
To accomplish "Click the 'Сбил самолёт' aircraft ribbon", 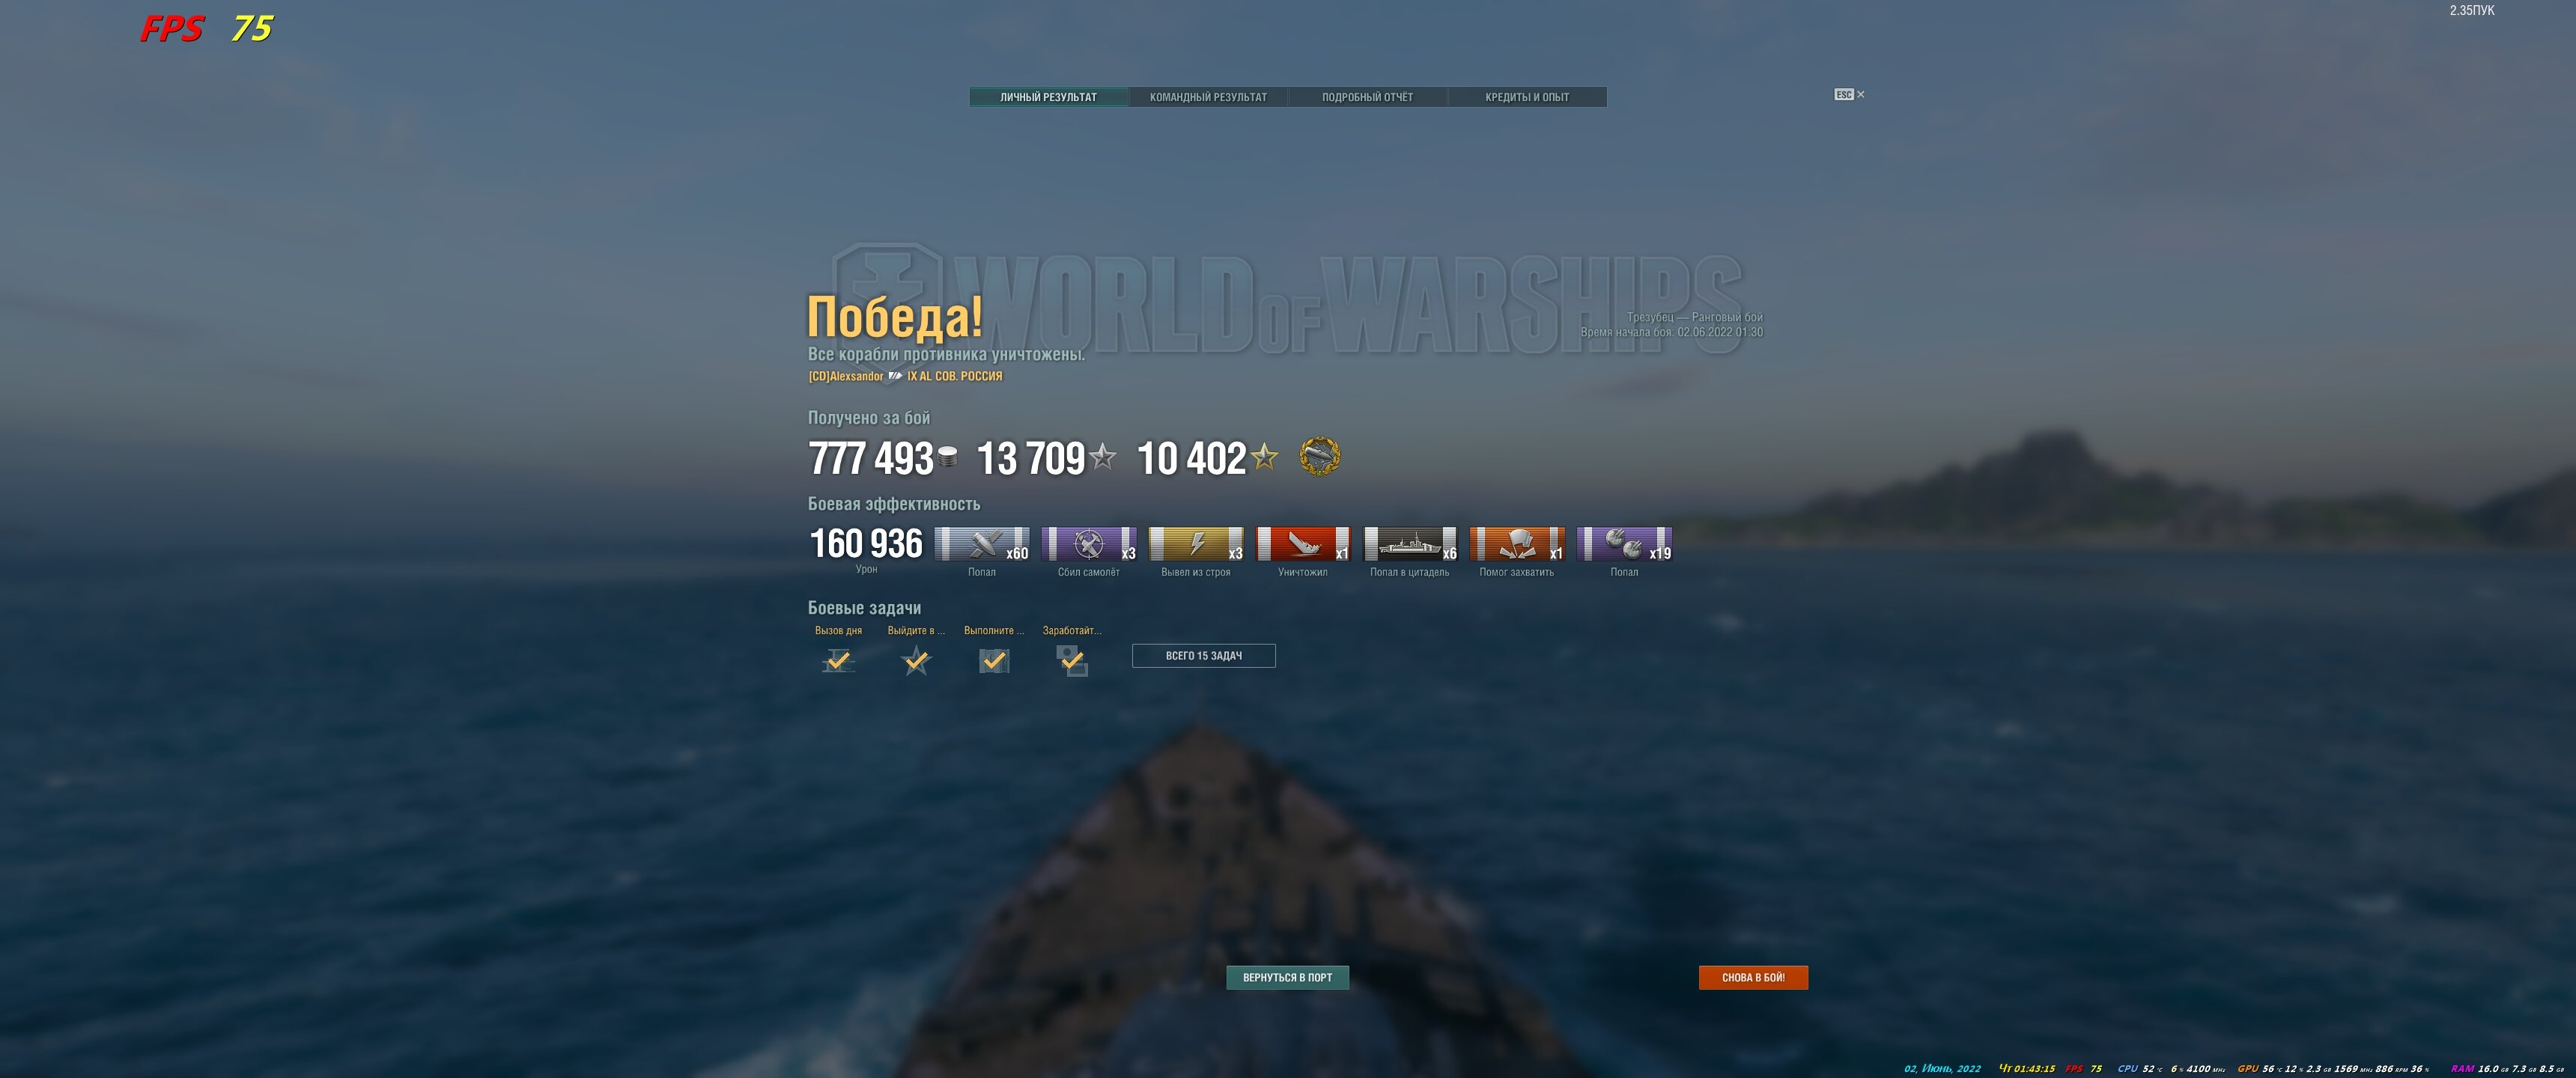I will pos(1089,544).
